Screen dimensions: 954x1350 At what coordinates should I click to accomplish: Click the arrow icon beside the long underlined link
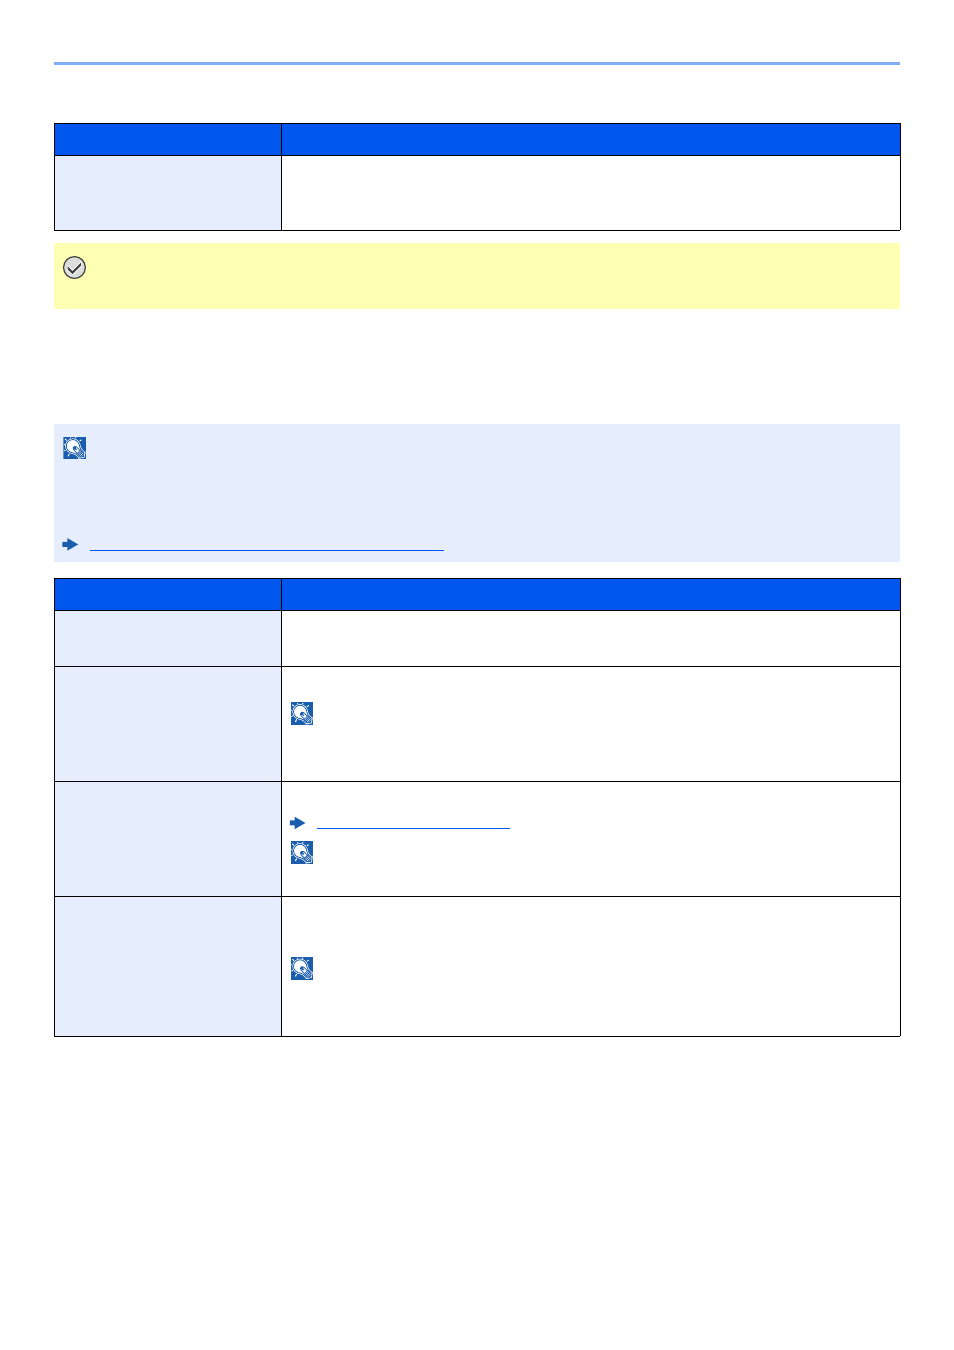coord(70,544)
